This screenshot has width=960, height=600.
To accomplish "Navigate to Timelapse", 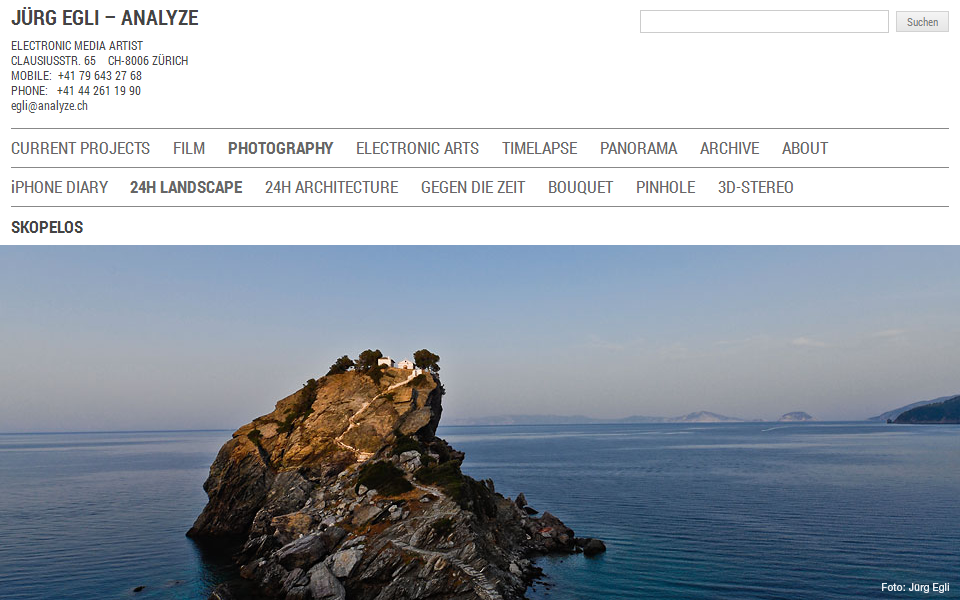I will (539, 148).
